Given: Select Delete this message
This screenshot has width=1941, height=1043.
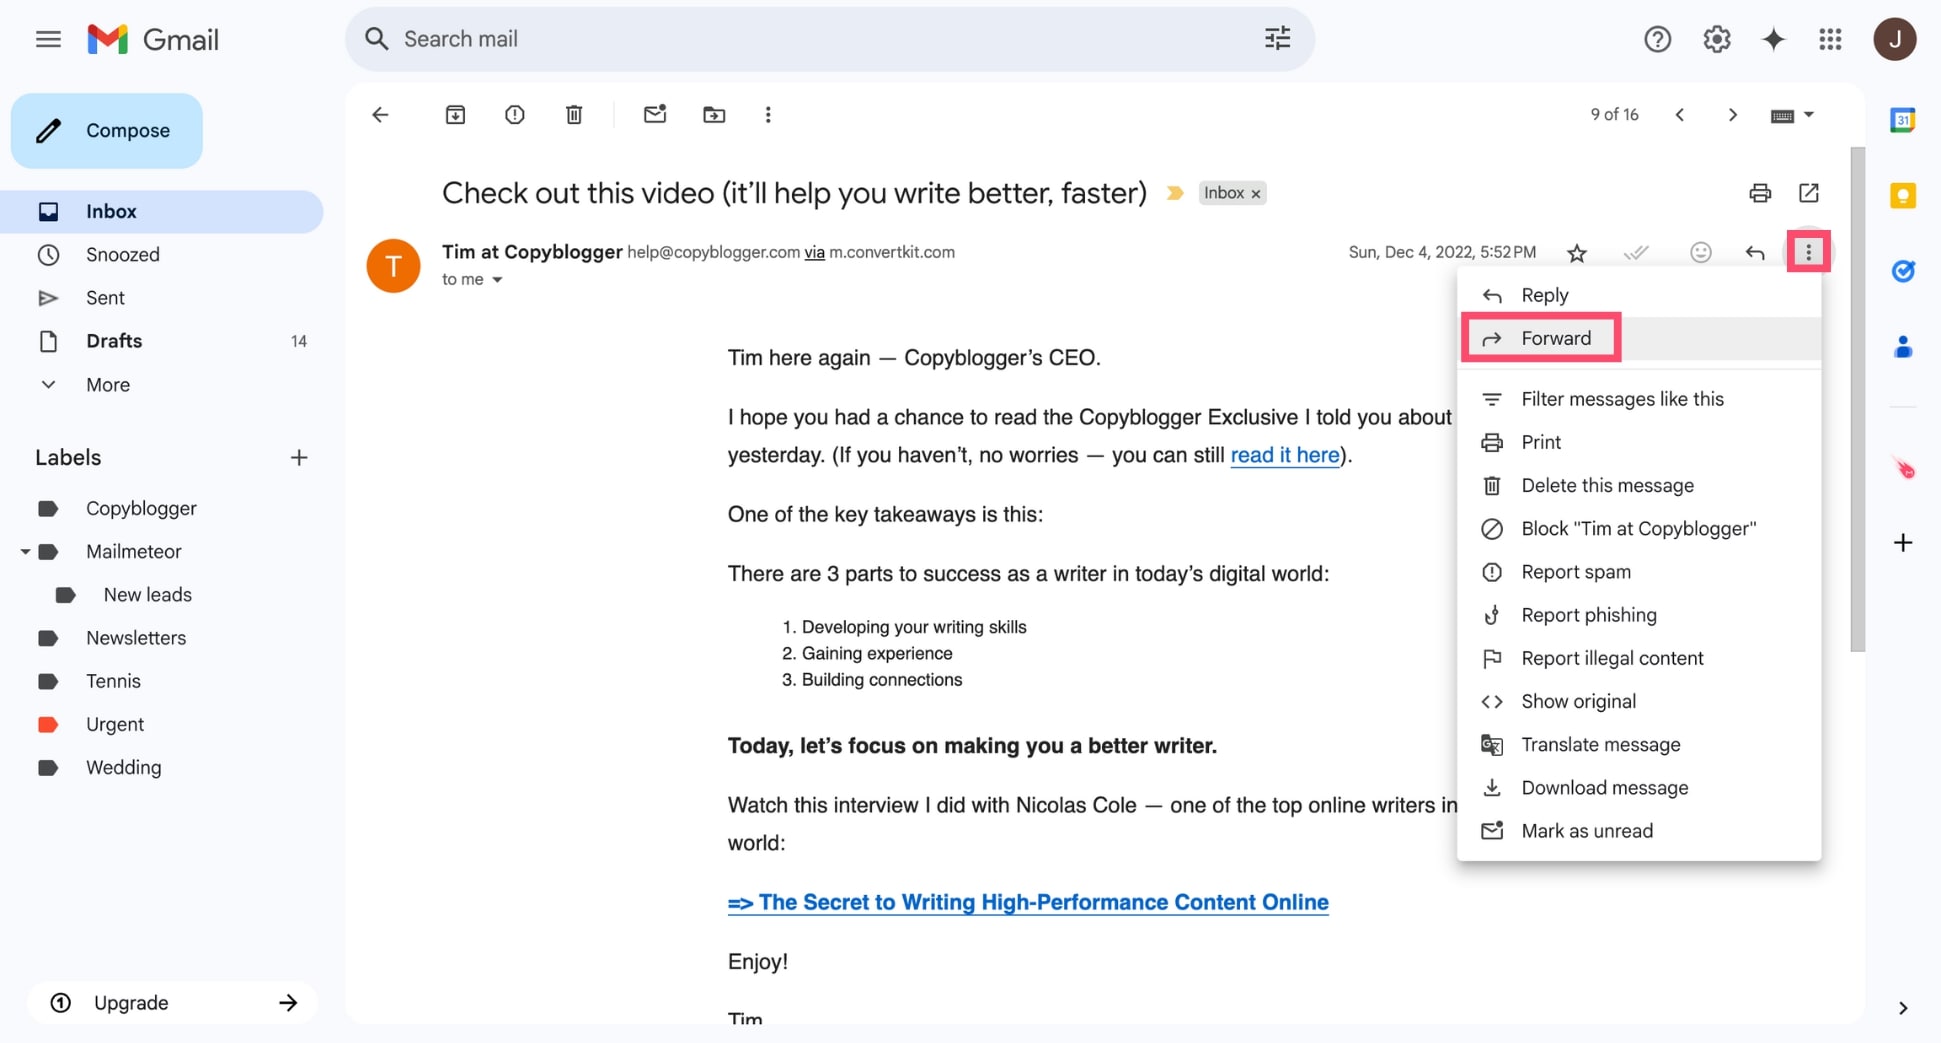Looking at the screenshot, I should [x=1638, y=485].
